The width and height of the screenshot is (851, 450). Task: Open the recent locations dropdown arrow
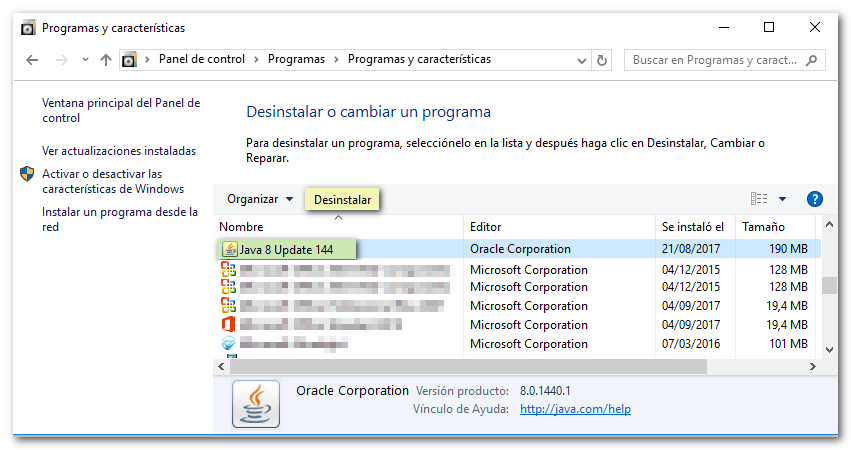pos(85,60)
